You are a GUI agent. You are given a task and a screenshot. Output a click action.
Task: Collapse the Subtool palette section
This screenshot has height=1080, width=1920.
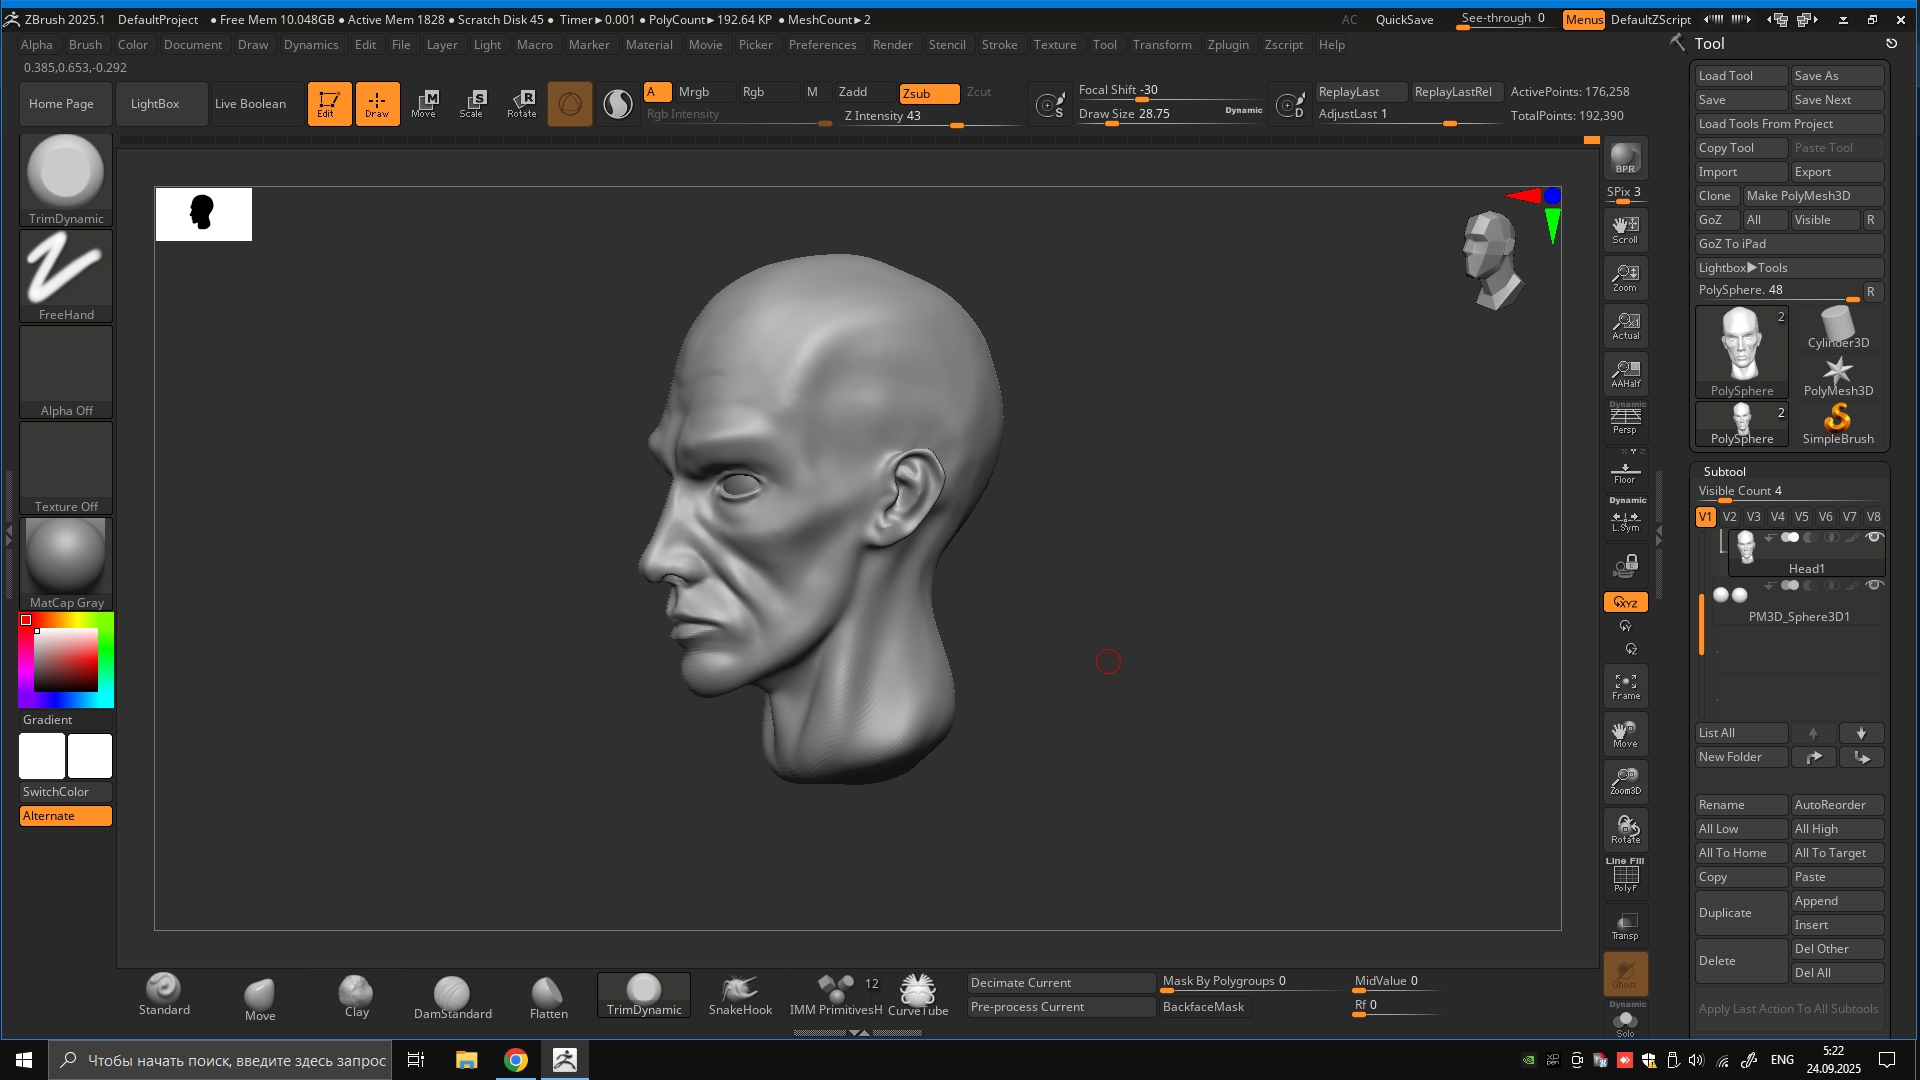(x=1724, y=471)
